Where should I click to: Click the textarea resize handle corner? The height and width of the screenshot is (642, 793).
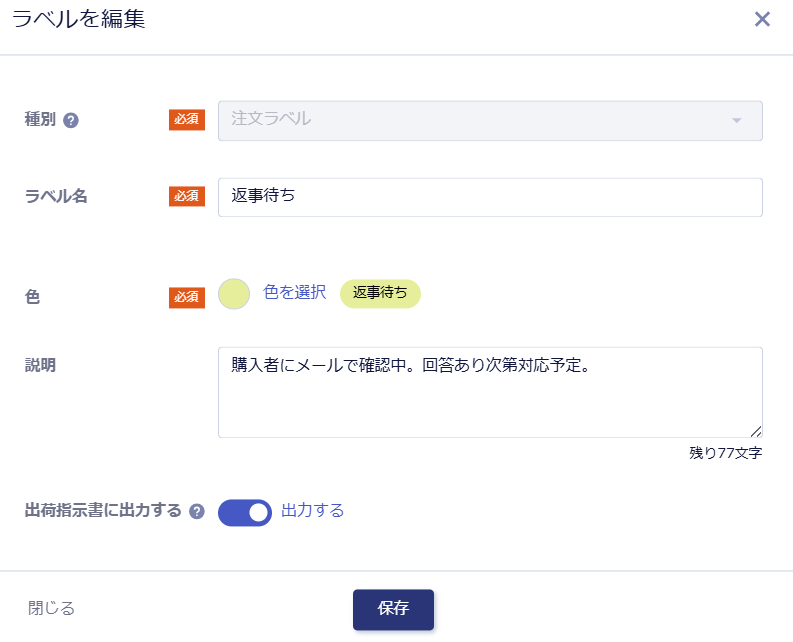[x=756, y=431]
